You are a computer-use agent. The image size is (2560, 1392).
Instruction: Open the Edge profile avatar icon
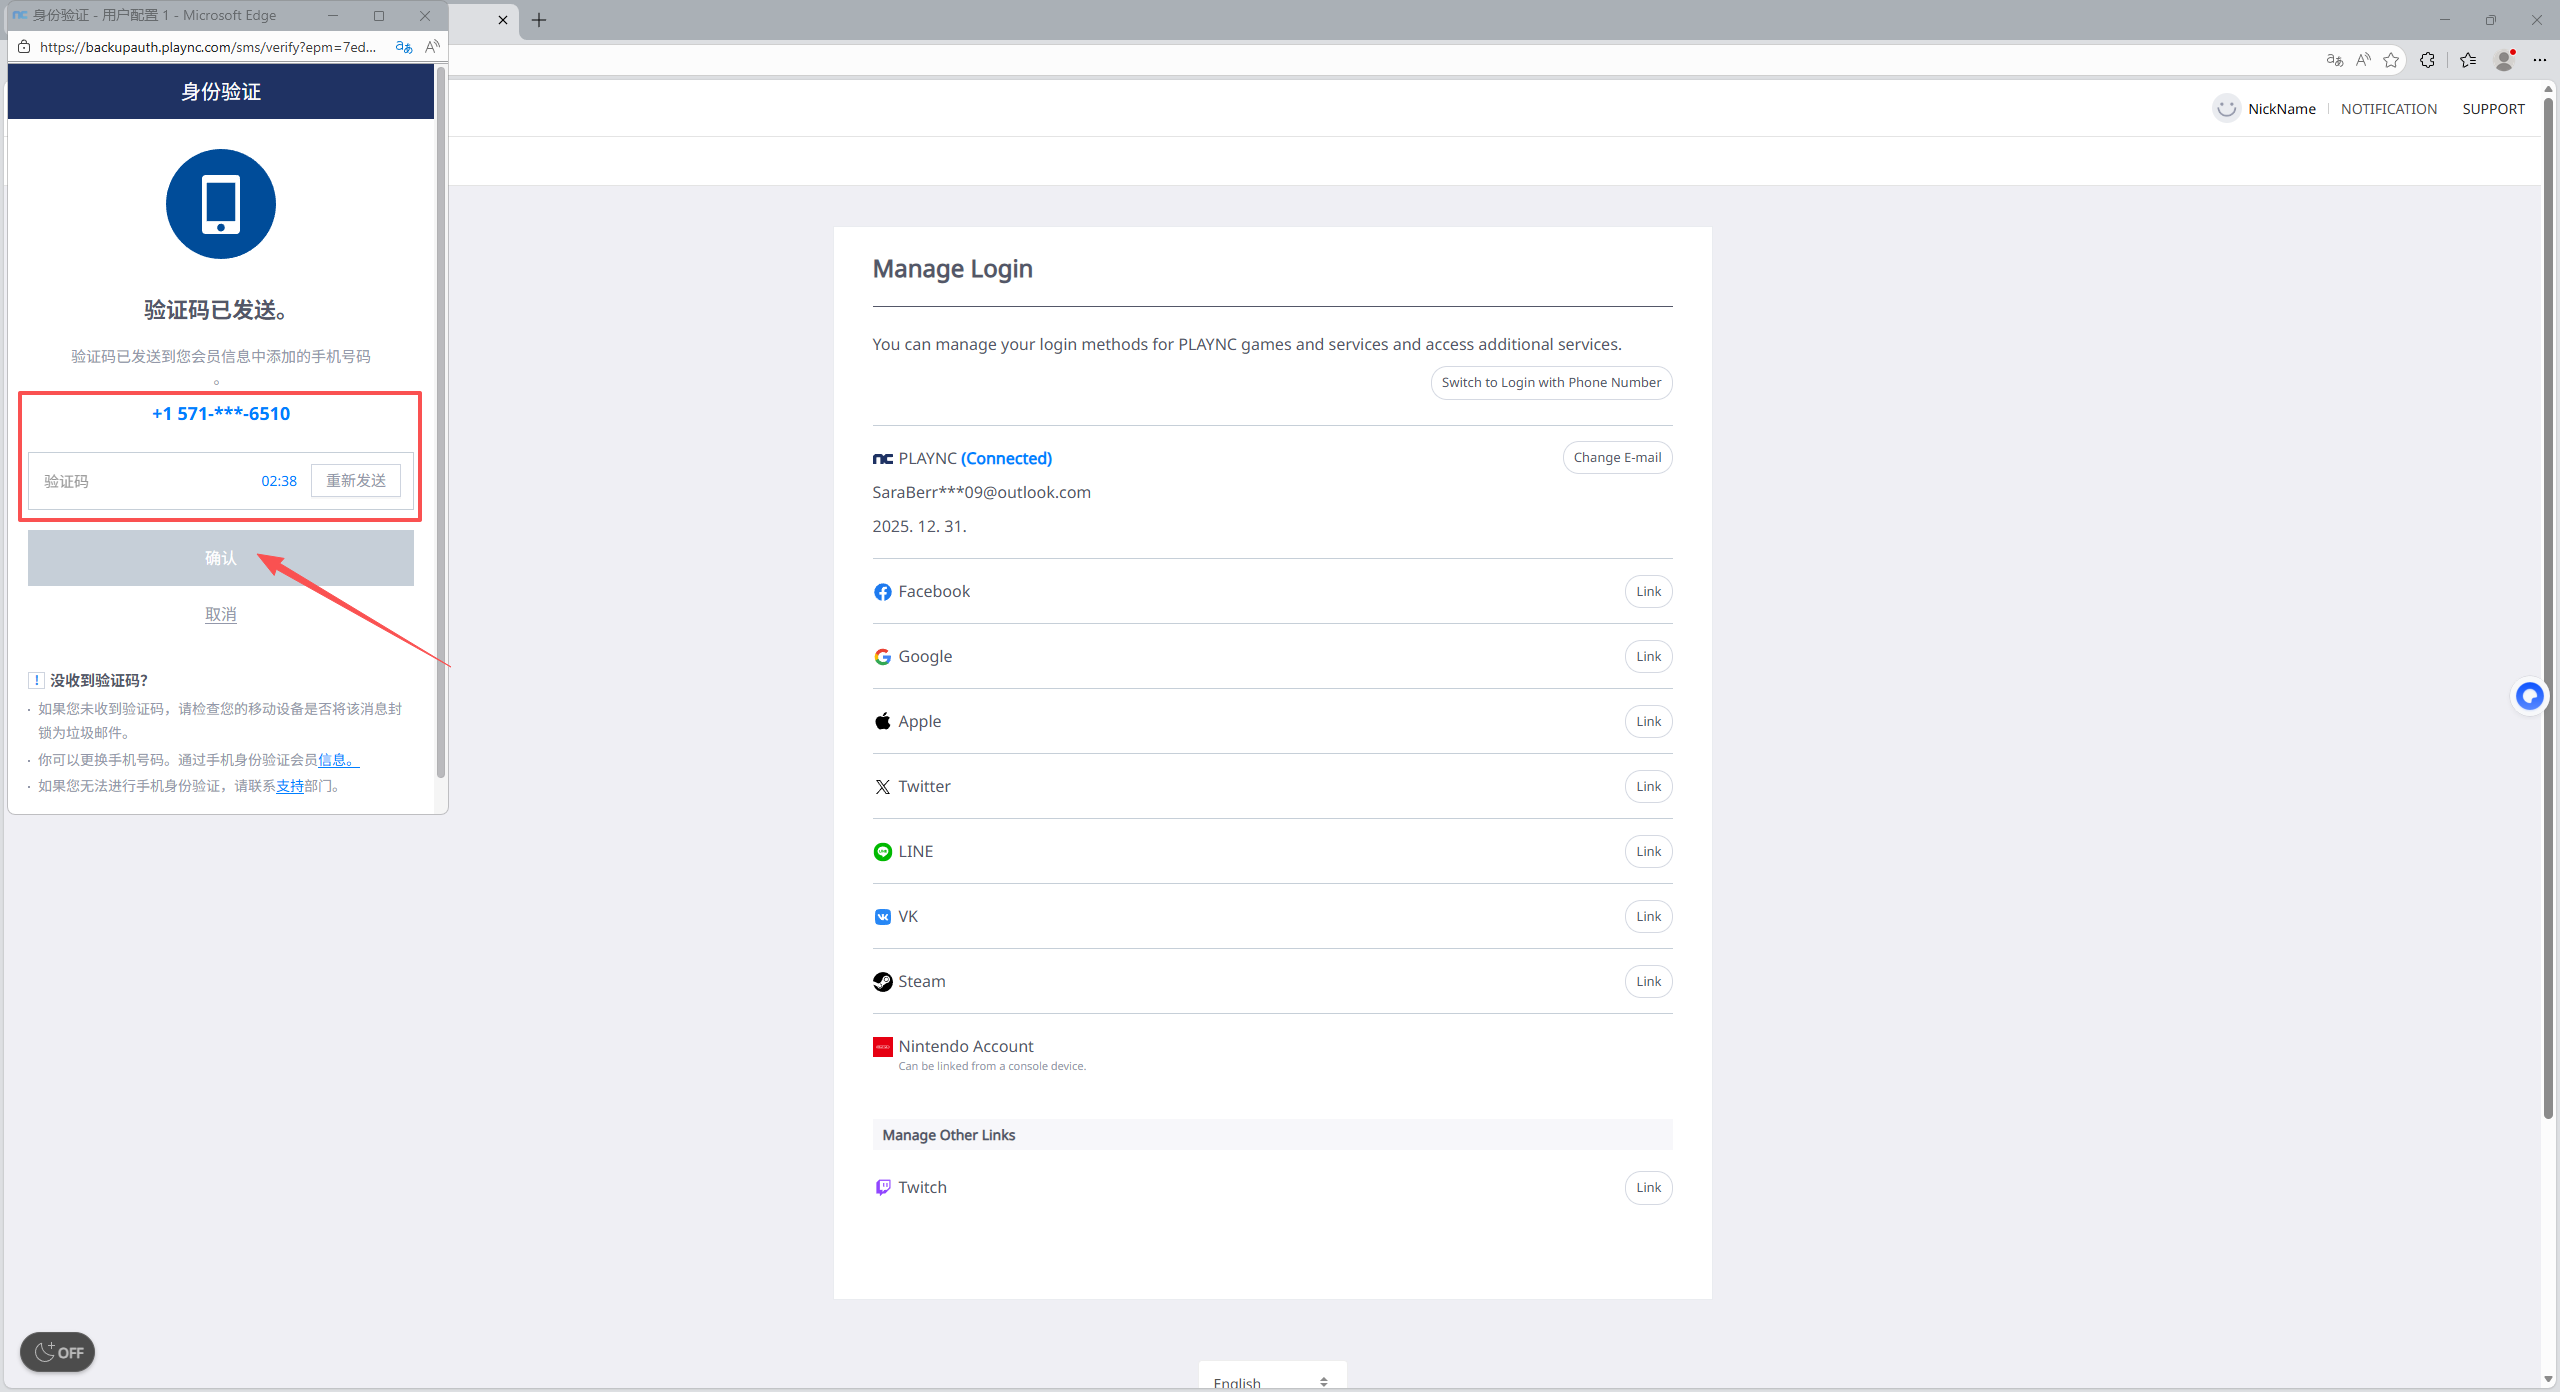tap(2504, 60)
